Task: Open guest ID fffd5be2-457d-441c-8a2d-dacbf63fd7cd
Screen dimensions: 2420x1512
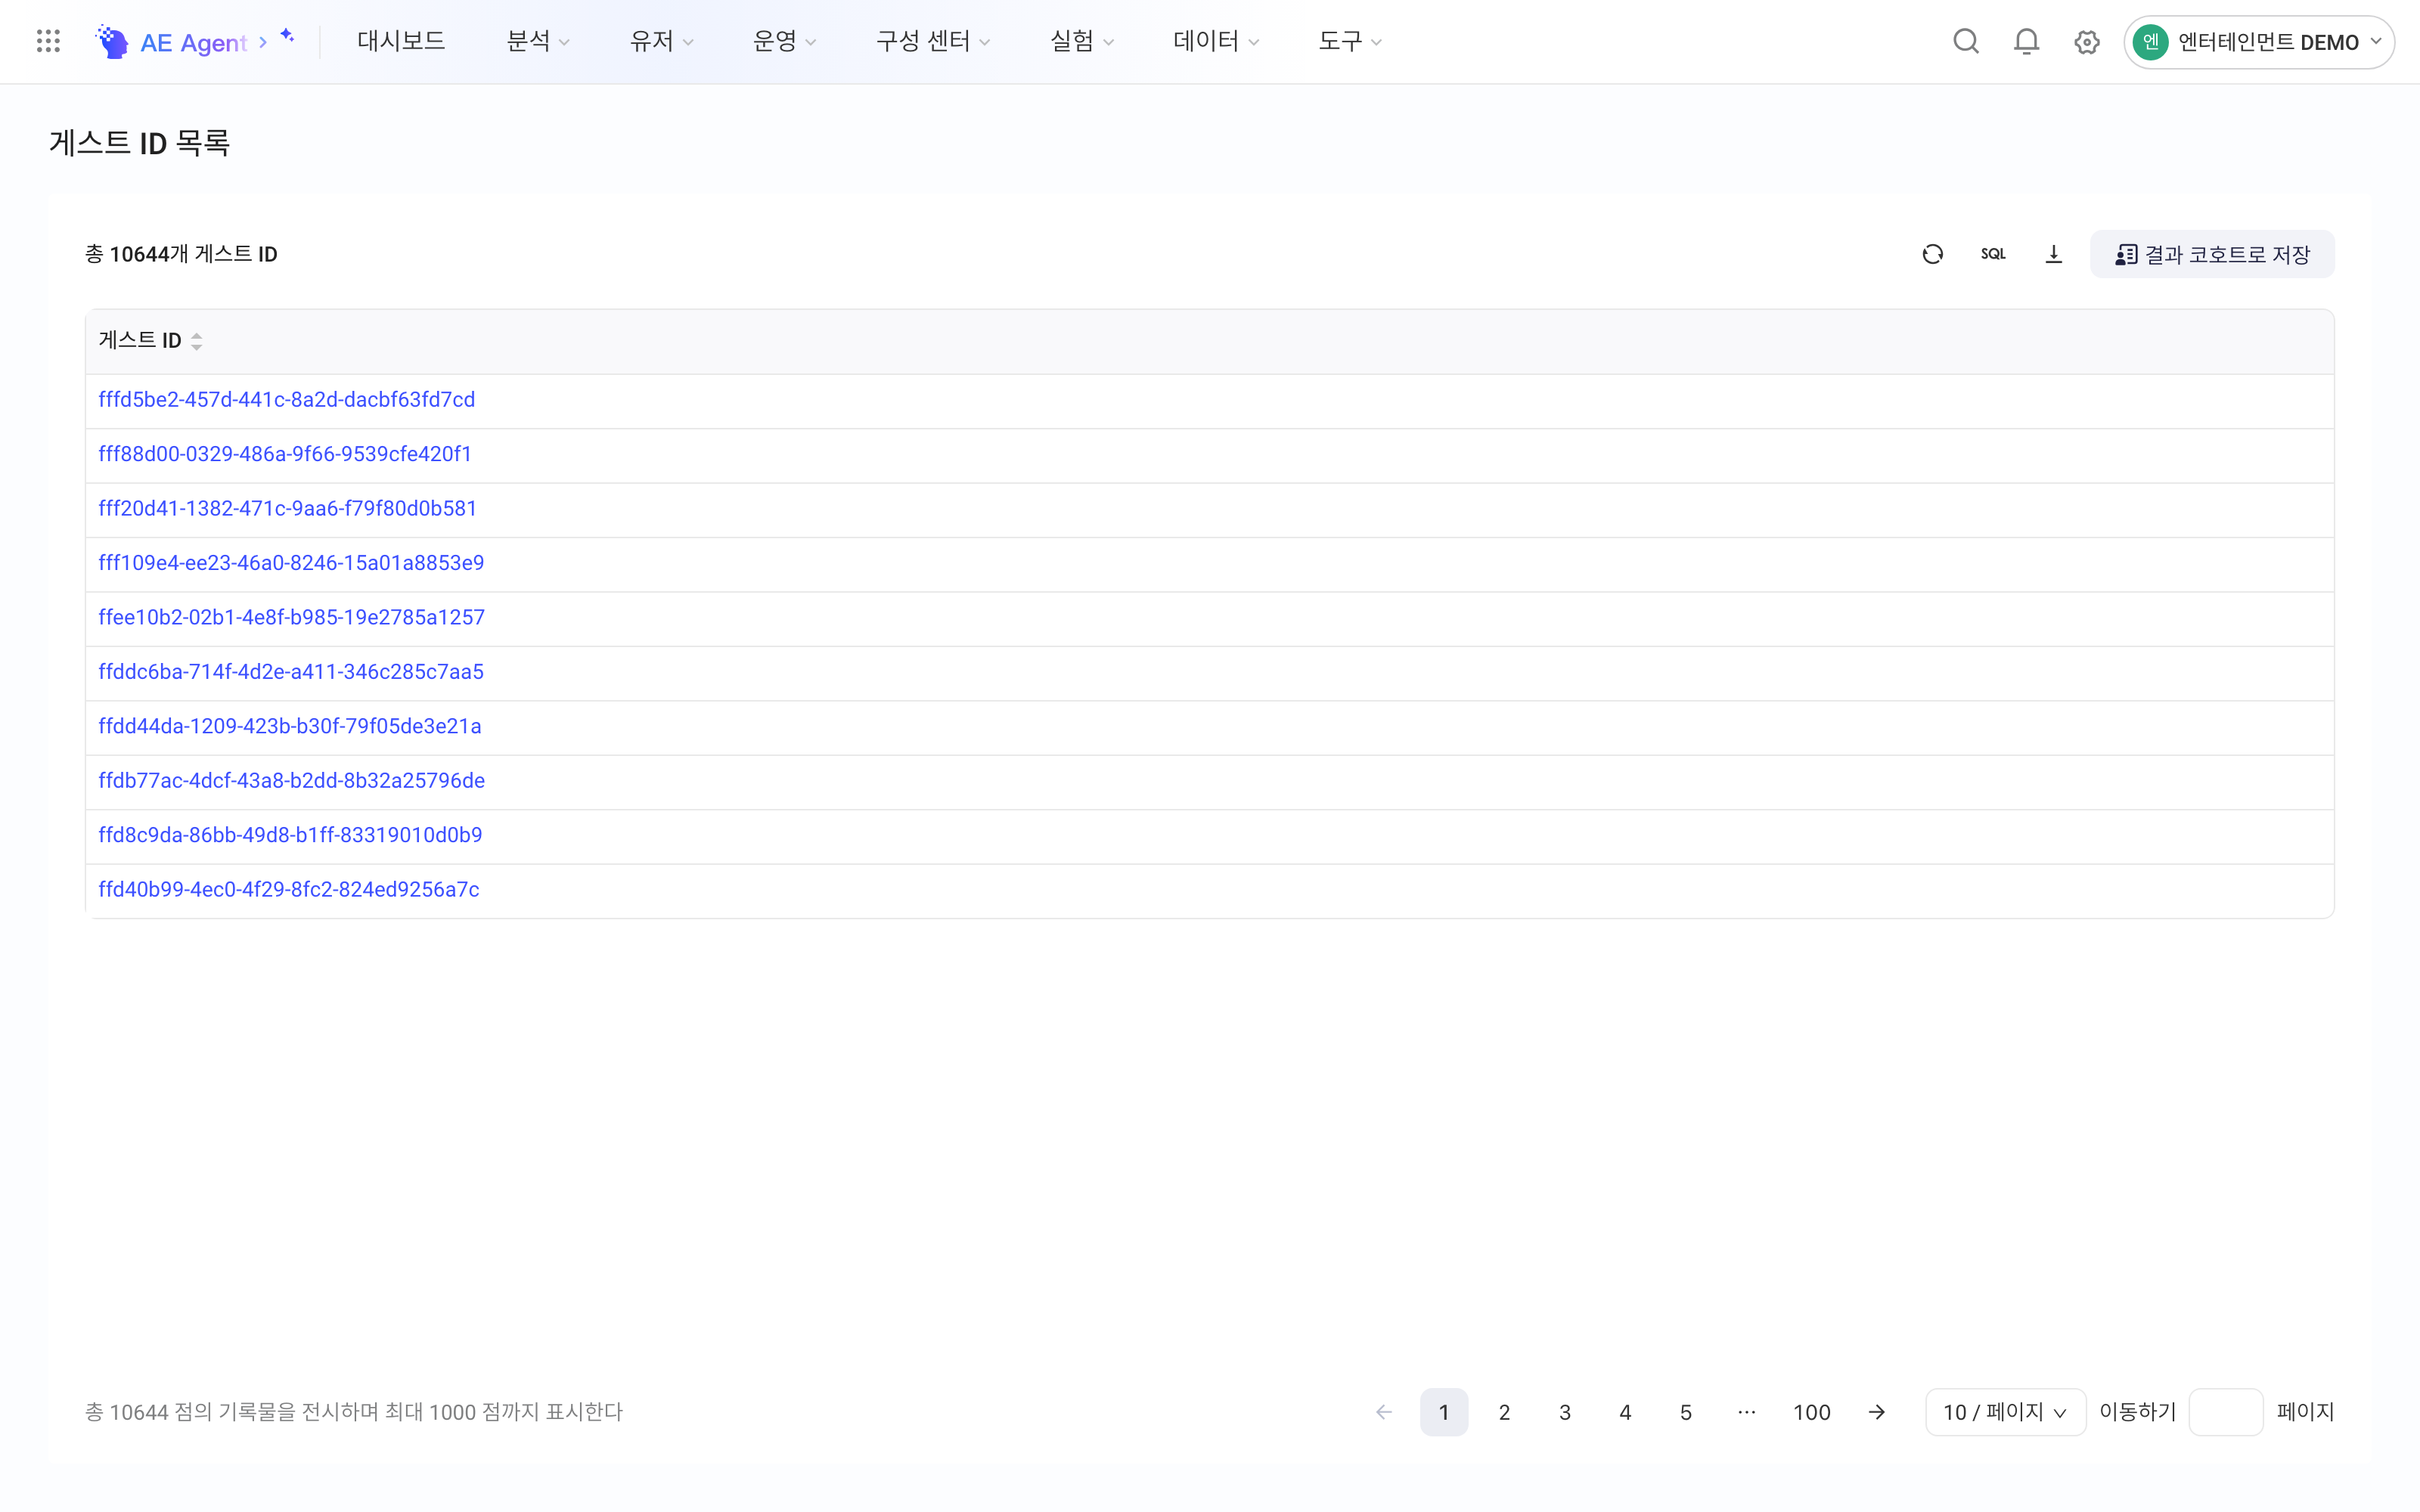Action: (287, 399)
